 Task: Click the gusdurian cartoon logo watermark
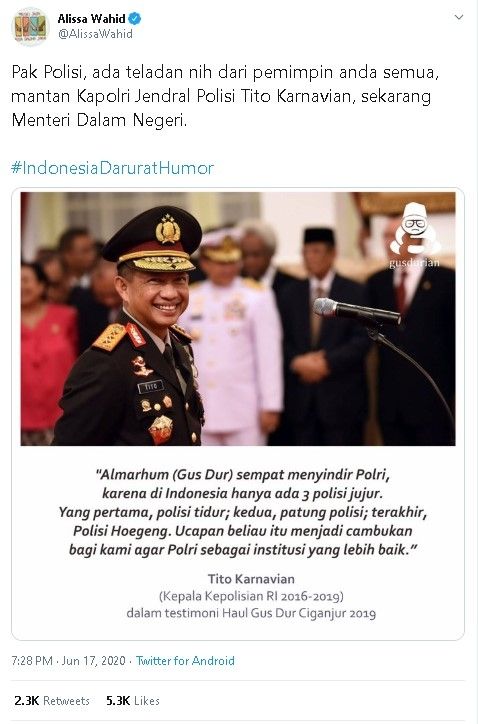(414, 235)
